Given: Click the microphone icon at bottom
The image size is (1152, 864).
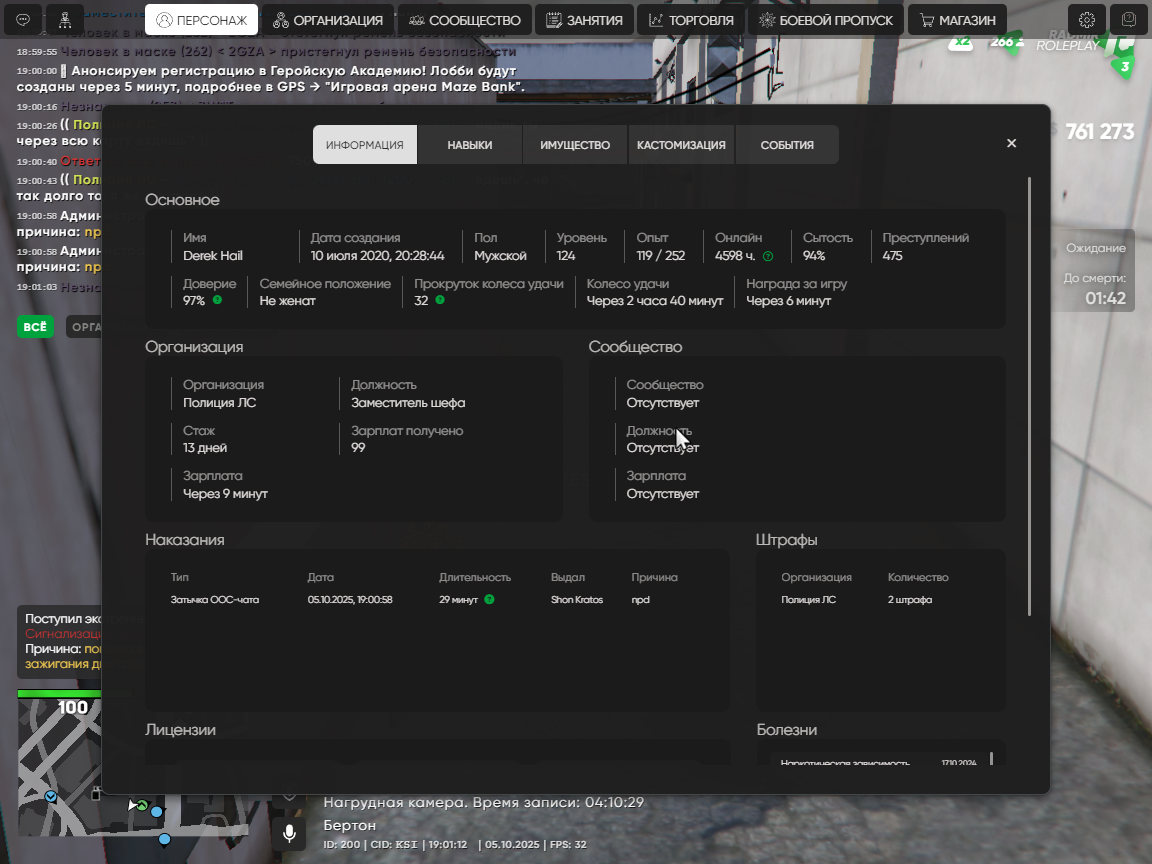Looking at the screenshot, I should [289, 833].
